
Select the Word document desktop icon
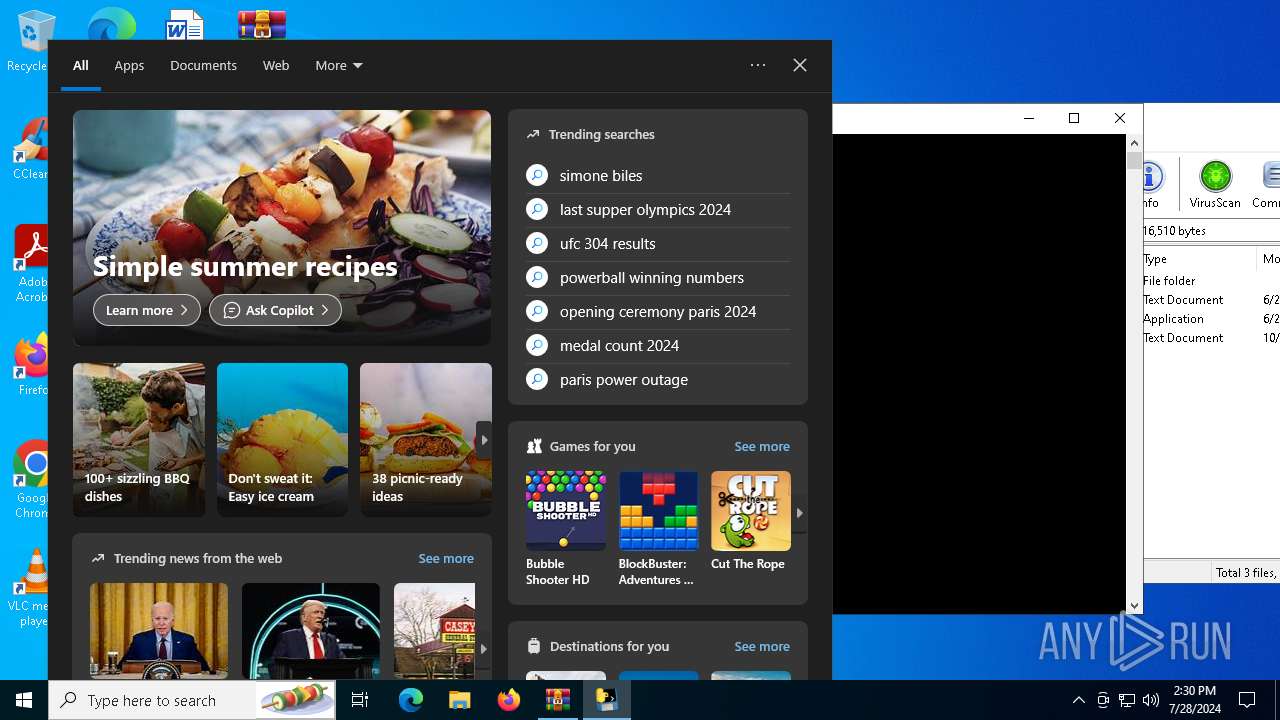[x=185, y=24]
